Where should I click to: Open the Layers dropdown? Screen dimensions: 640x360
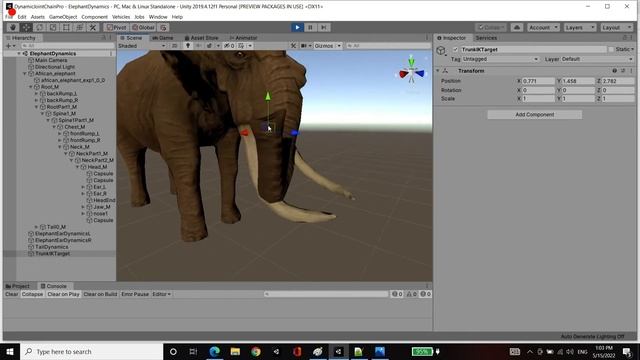click(580, 27)
